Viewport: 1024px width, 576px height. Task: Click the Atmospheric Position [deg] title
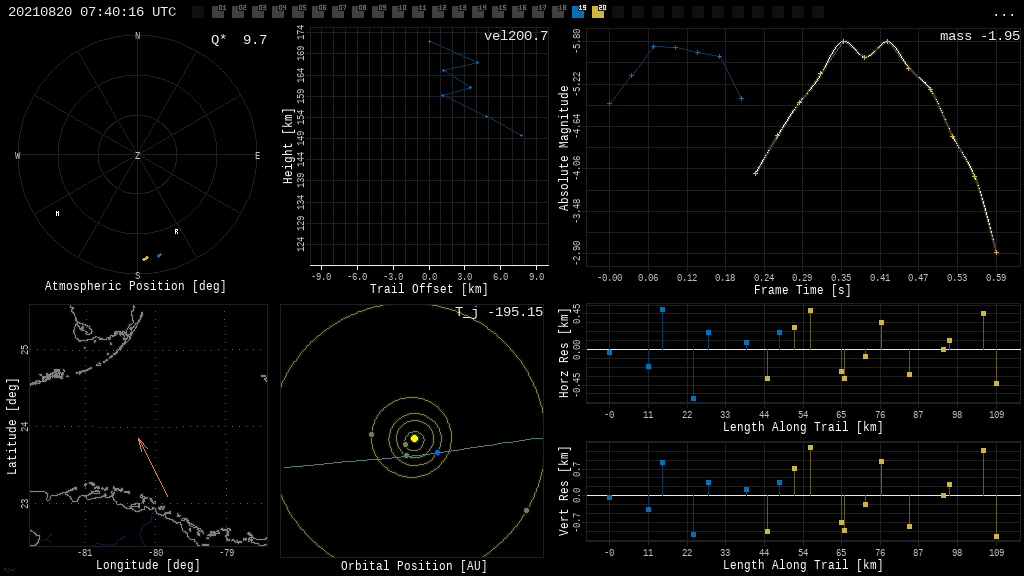click(135, 286)
